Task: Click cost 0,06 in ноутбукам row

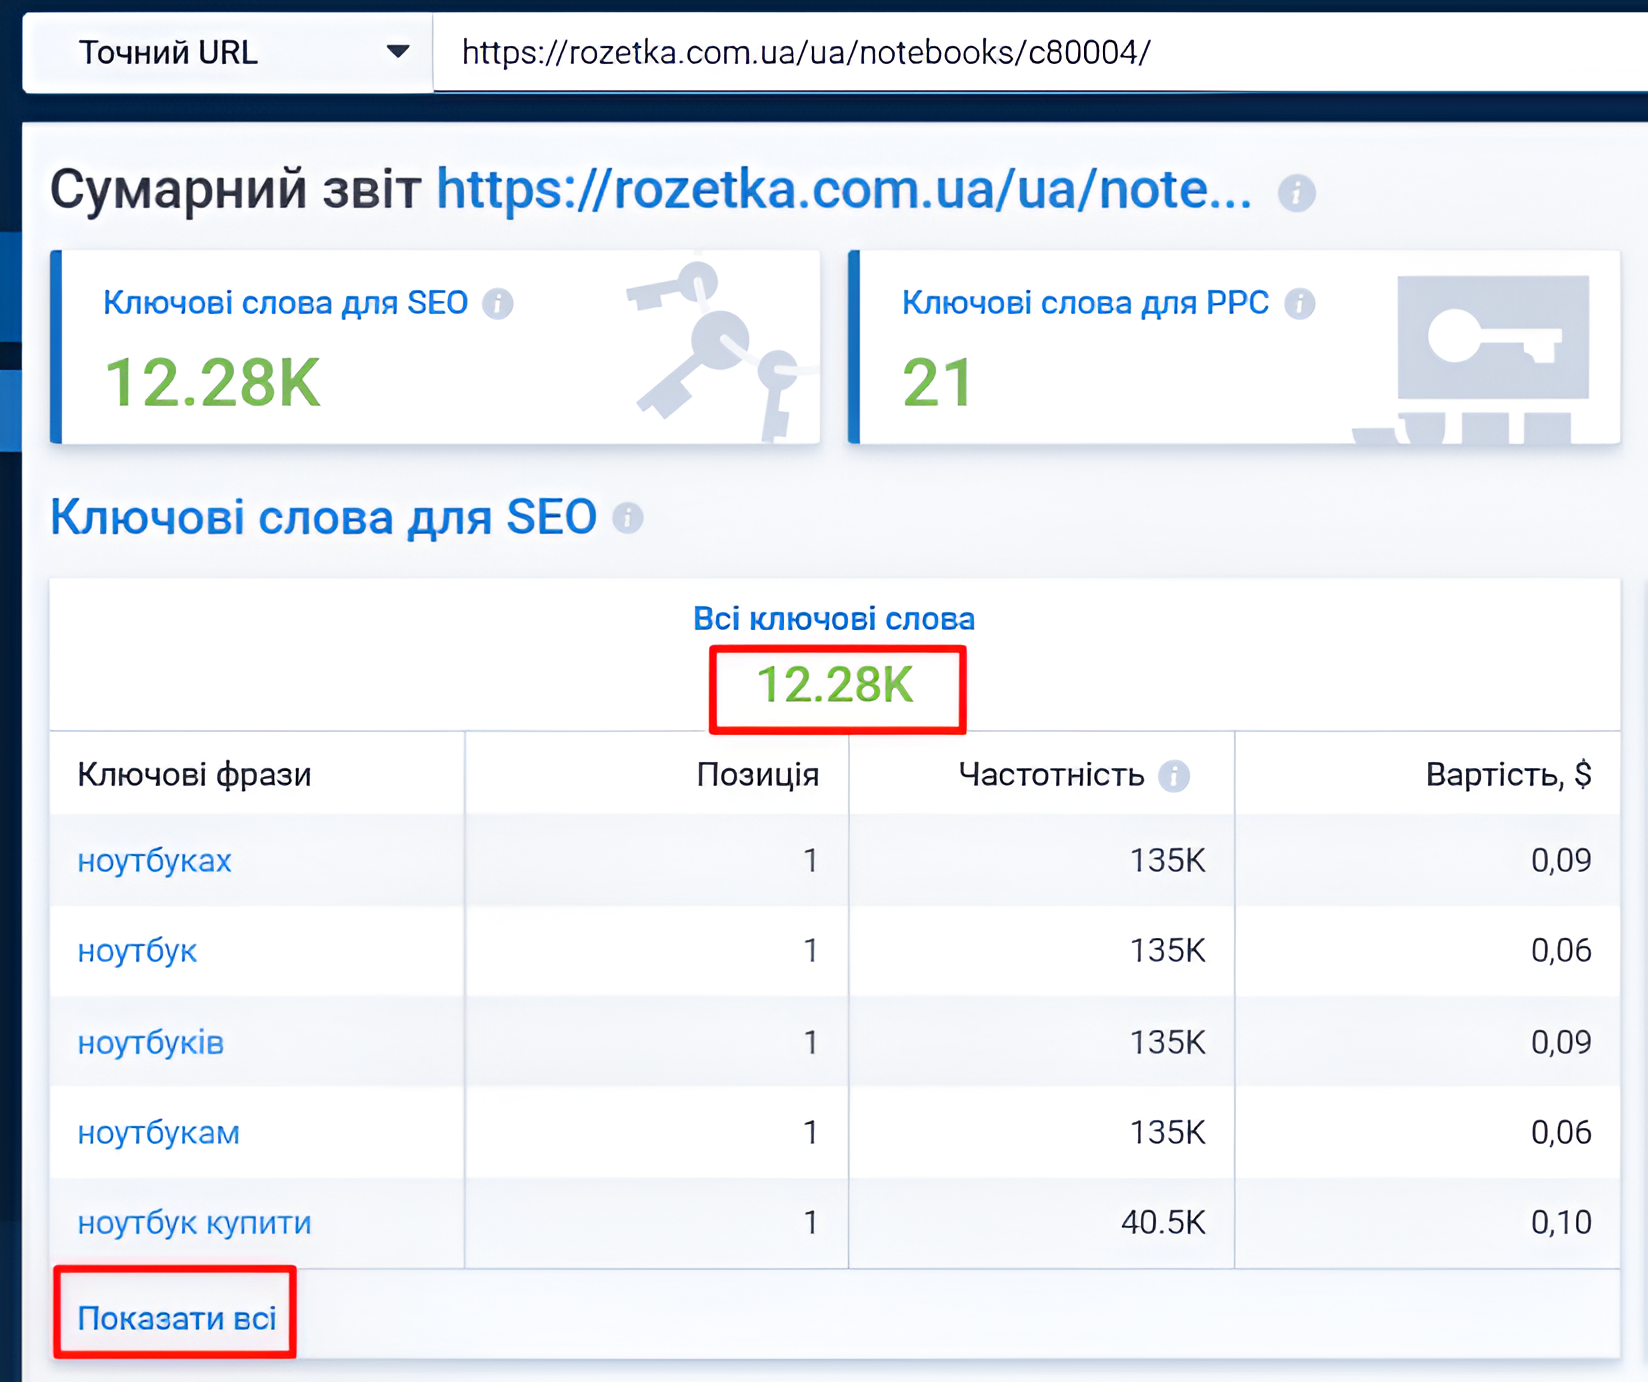Action: (x=1561, y=1132)
